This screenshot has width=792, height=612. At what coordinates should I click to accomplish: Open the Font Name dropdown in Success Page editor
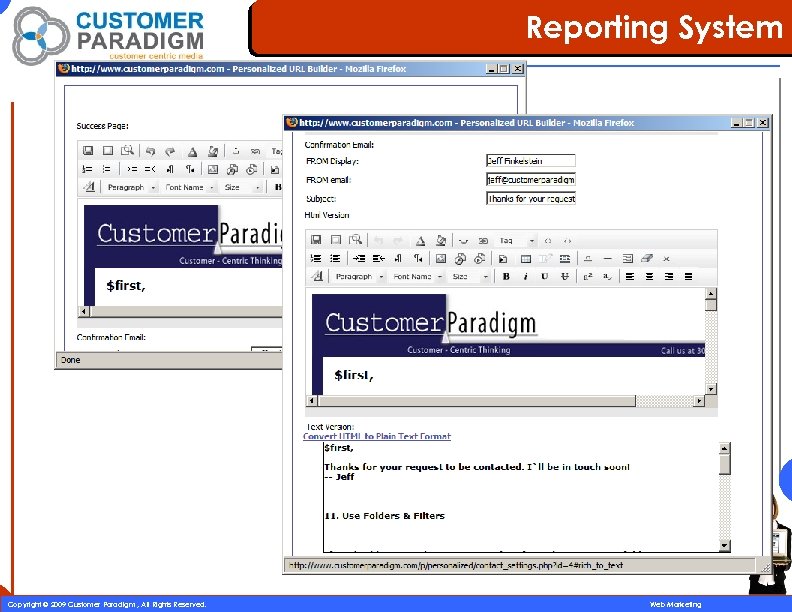(189, 187)
